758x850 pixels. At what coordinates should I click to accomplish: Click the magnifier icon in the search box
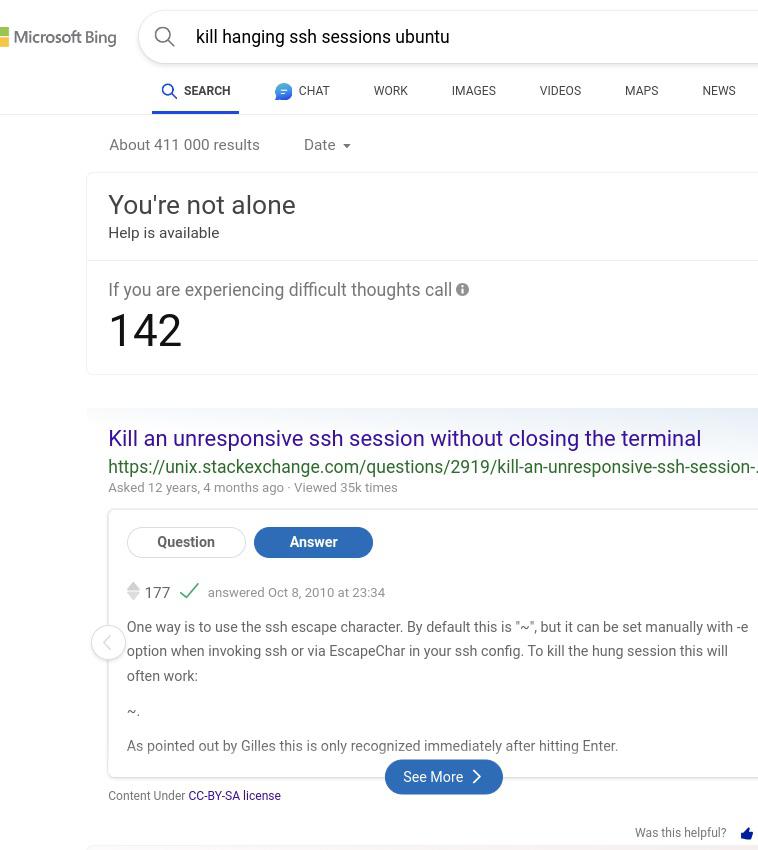pyautogui.click(x=165, y=37)
